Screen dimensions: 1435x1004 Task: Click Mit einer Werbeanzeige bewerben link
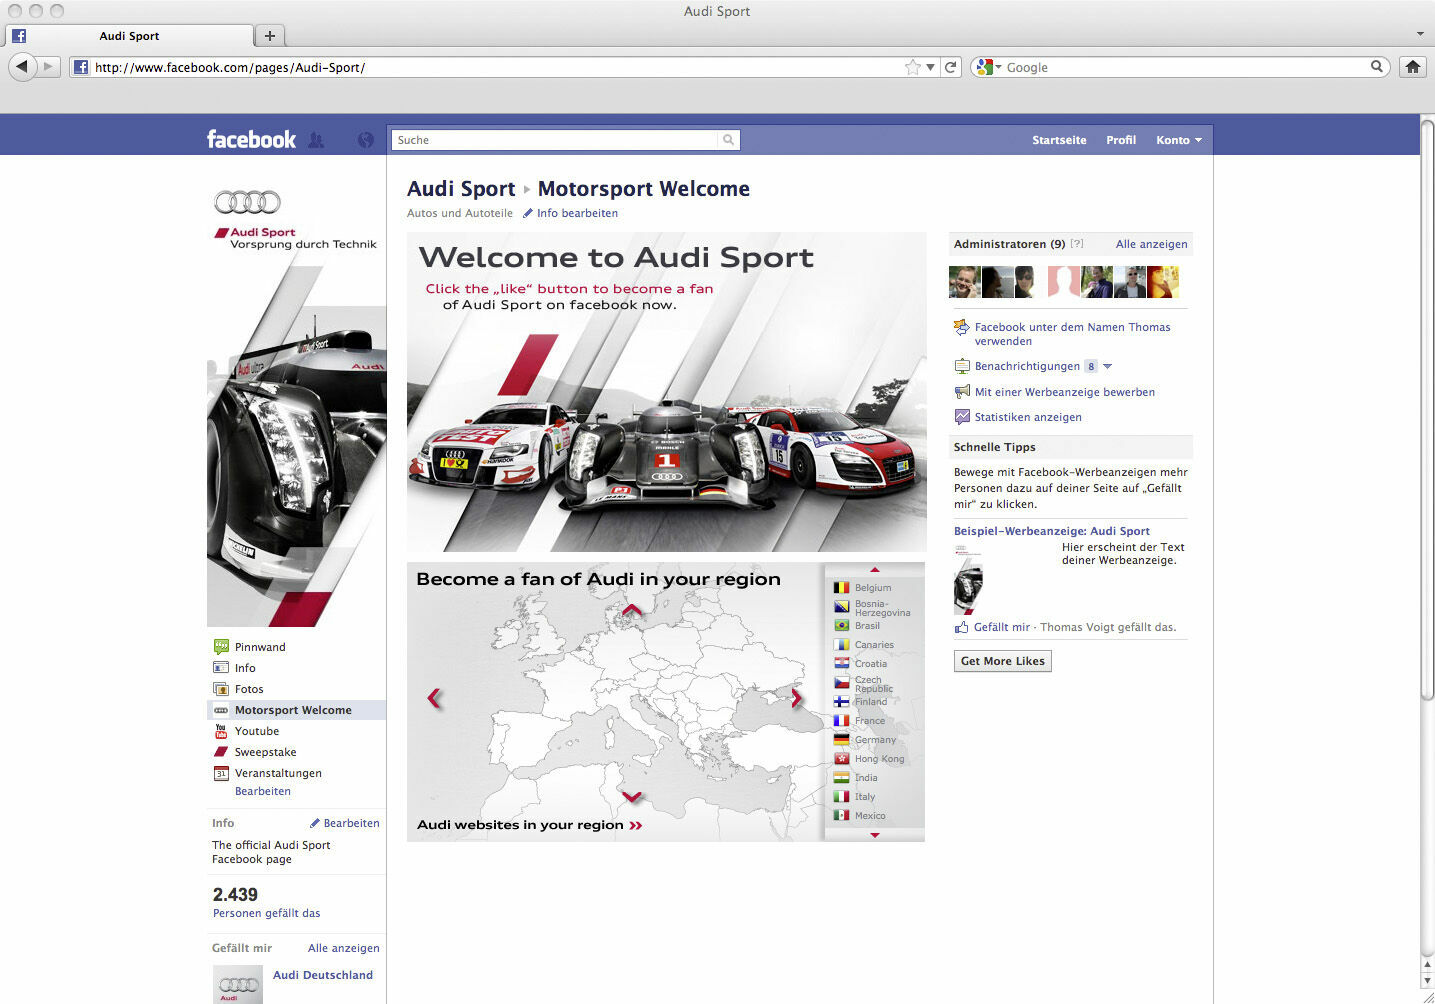pyautogui.click(x=1065, y=392)
